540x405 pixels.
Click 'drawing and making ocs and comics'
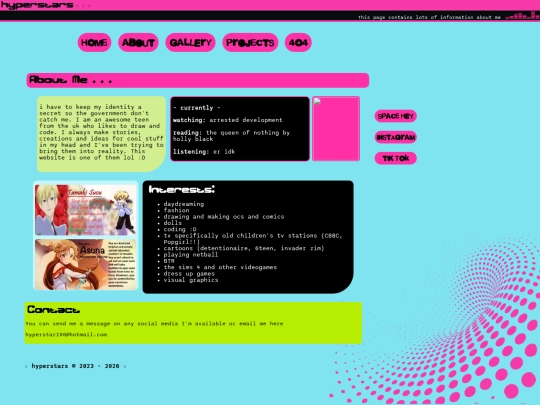pyautogui.click(x=224, y=217)
